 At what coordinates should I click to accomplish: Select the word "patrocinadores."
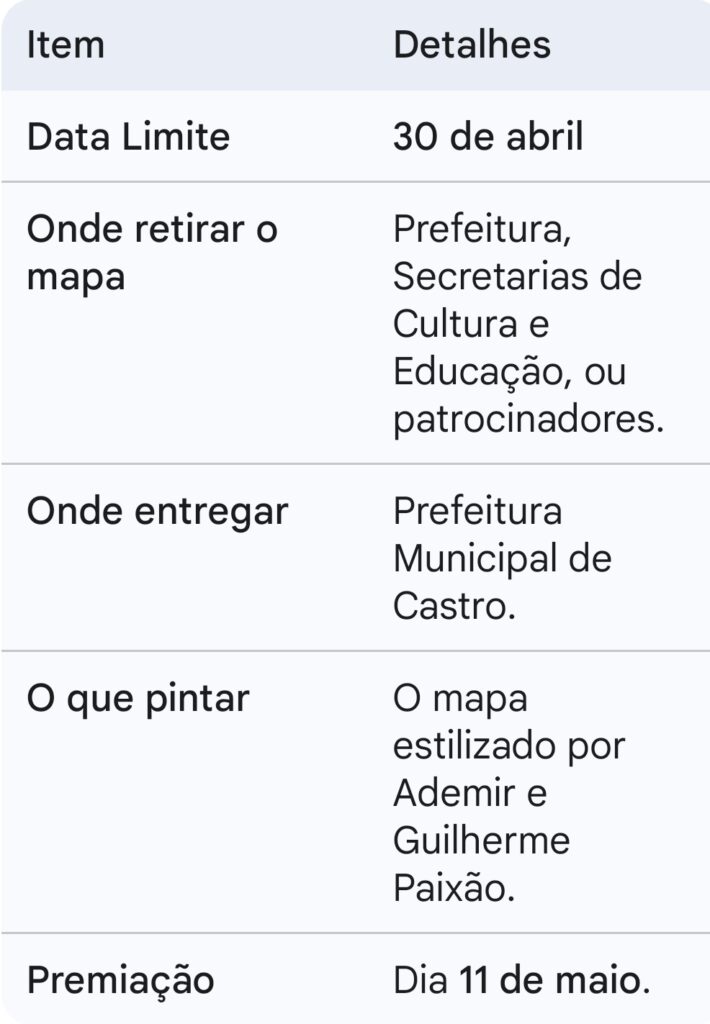pos(528,420)
